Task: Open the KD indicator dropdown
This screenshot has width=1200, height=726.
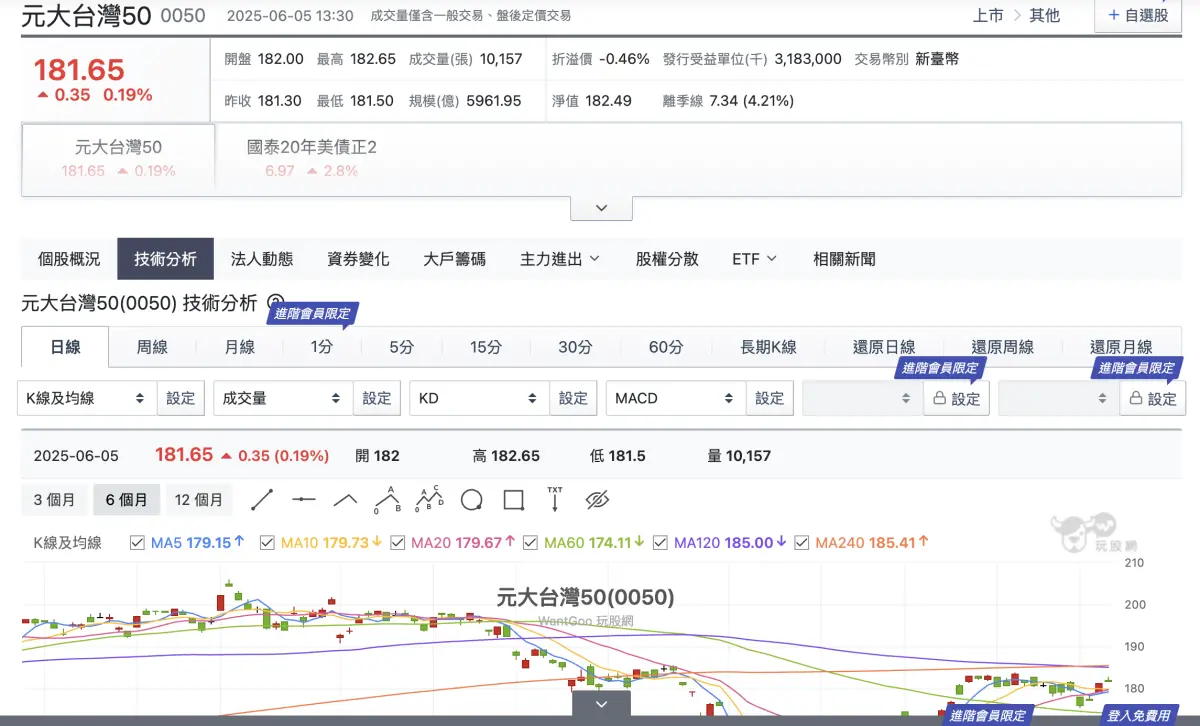Action: (479, 398)
